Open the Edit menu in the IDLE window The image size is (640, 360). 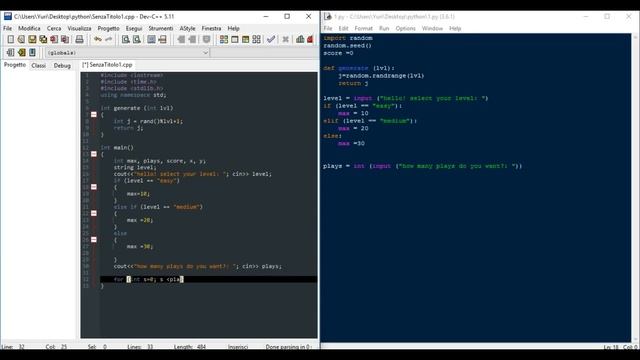point(343,28)
